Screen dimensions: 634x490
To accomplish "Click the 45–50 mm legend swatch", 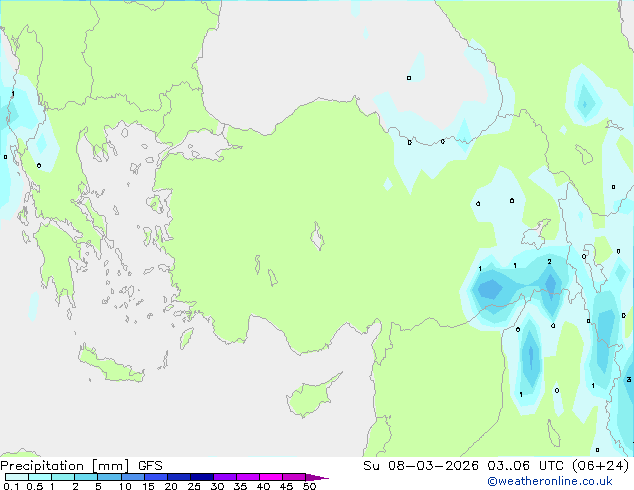I will coord(294,477).
